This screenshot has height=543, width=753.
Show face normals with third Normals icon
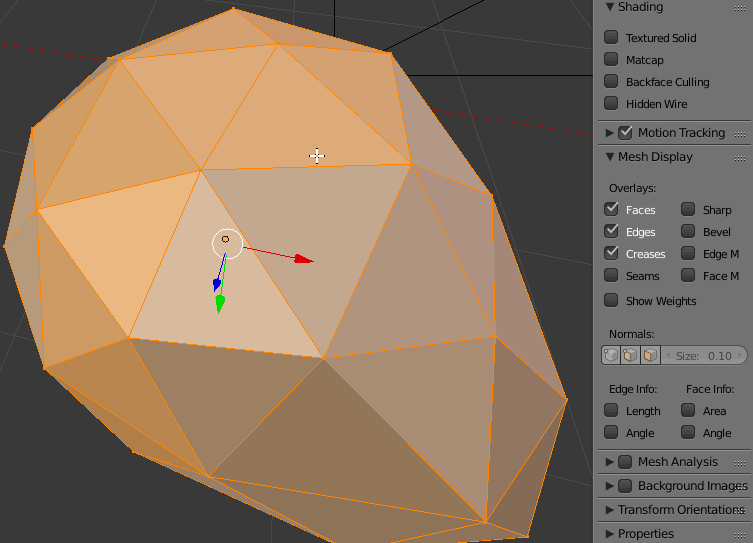(x=650, y=356)
